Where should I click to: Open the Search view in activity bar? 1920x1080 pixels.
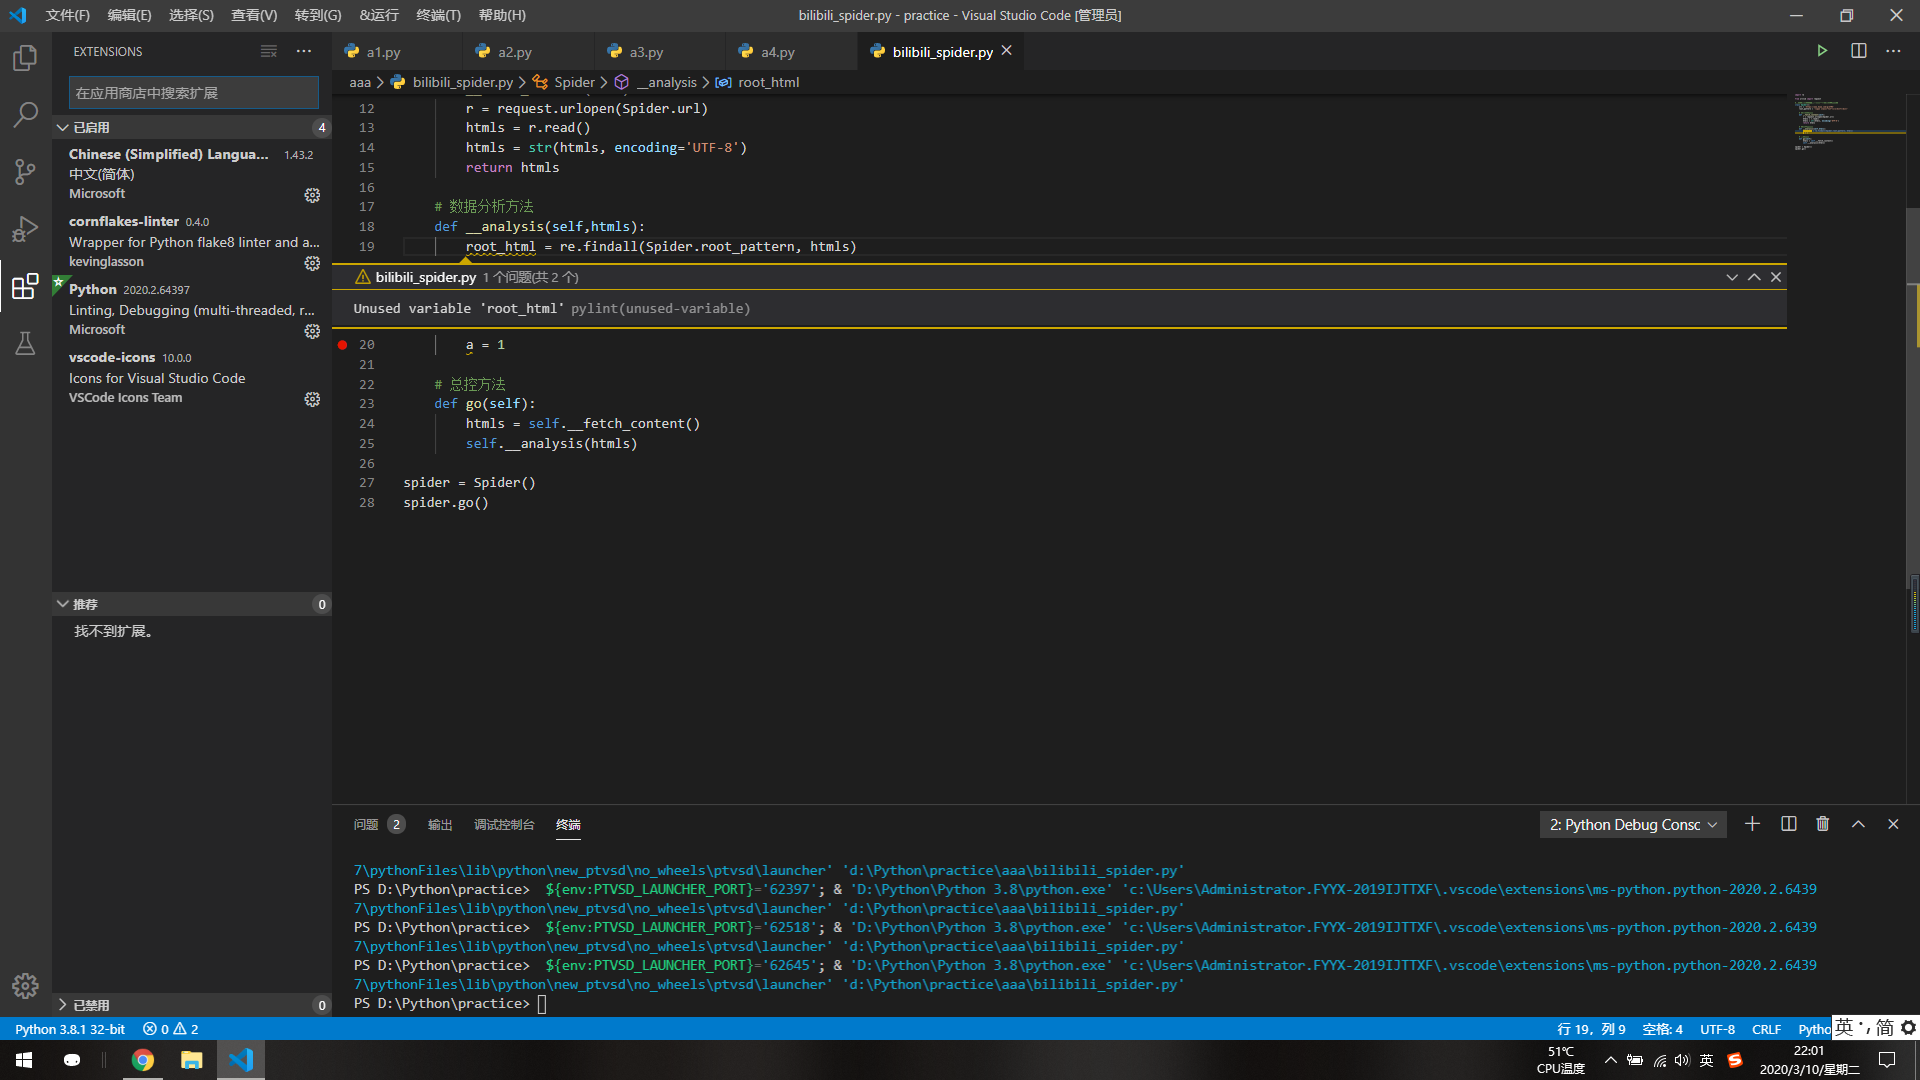[x=25, y=114]
